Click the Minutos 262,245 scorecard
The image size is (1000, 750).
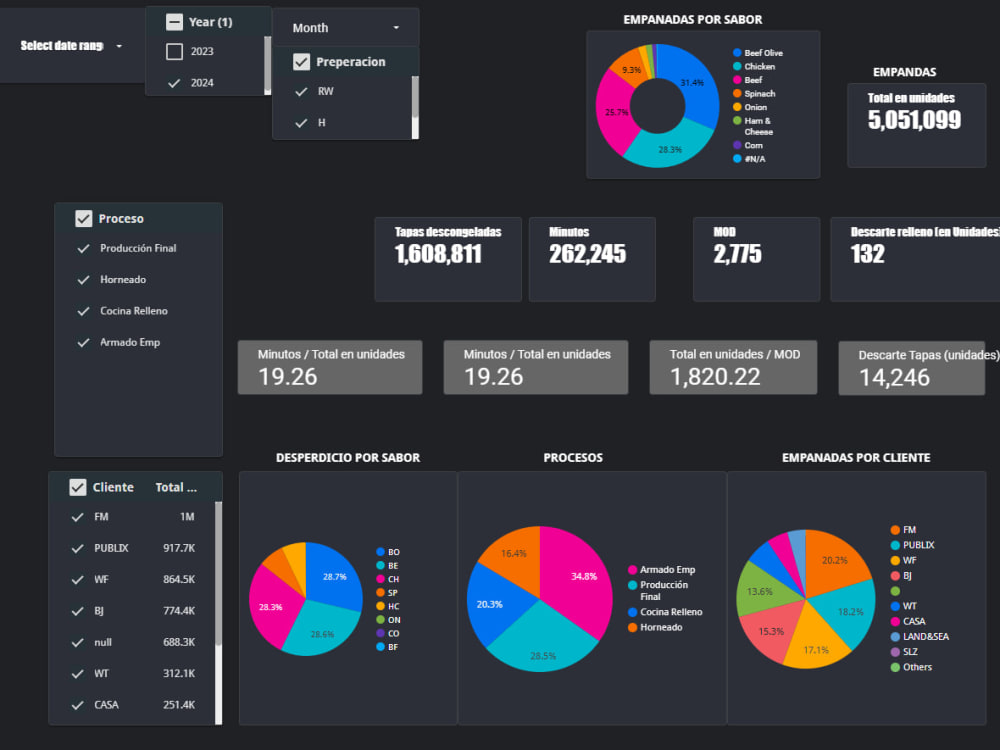592,259
